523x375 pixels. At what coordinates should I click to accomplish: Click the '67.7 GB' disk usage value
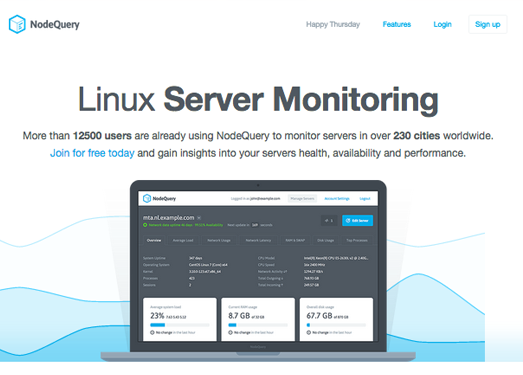(x=319, y=316)
